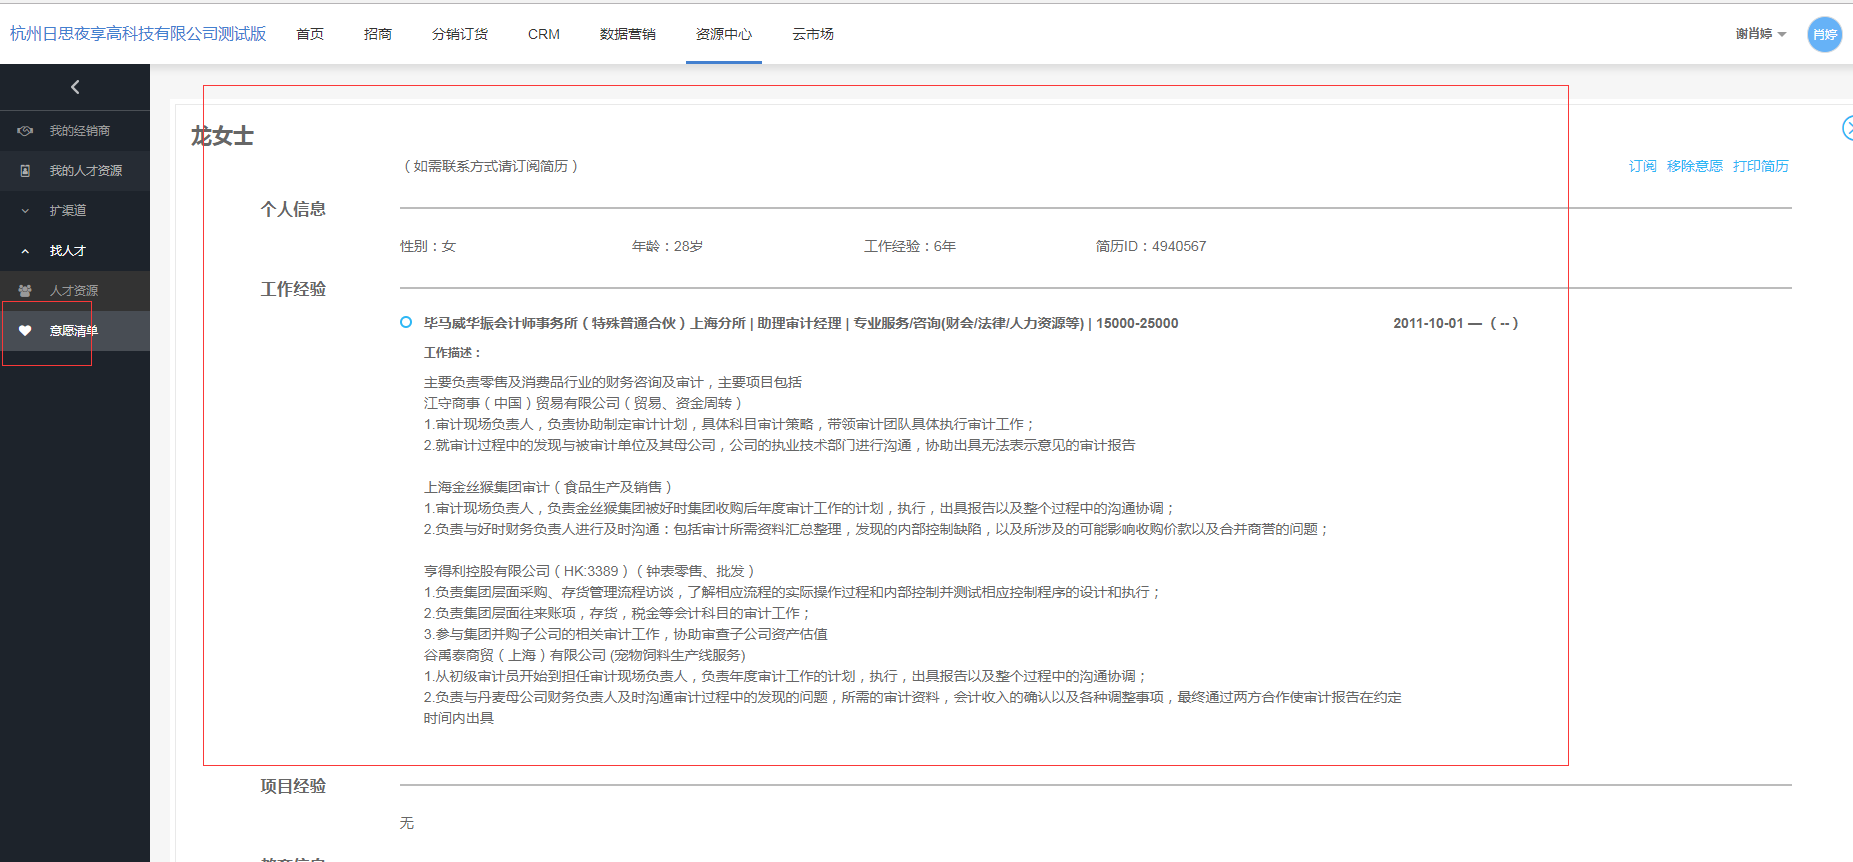The height and width of the screenshot is (862, 1853).
Task: Click the 订阅 link
Action: 1642,166
